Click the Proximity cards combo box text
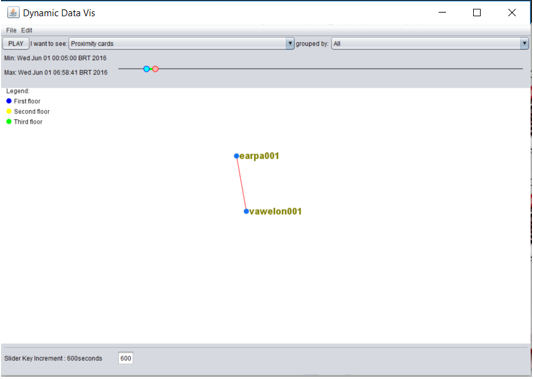The height and width of the screenshot is (379, 533). 92,44
